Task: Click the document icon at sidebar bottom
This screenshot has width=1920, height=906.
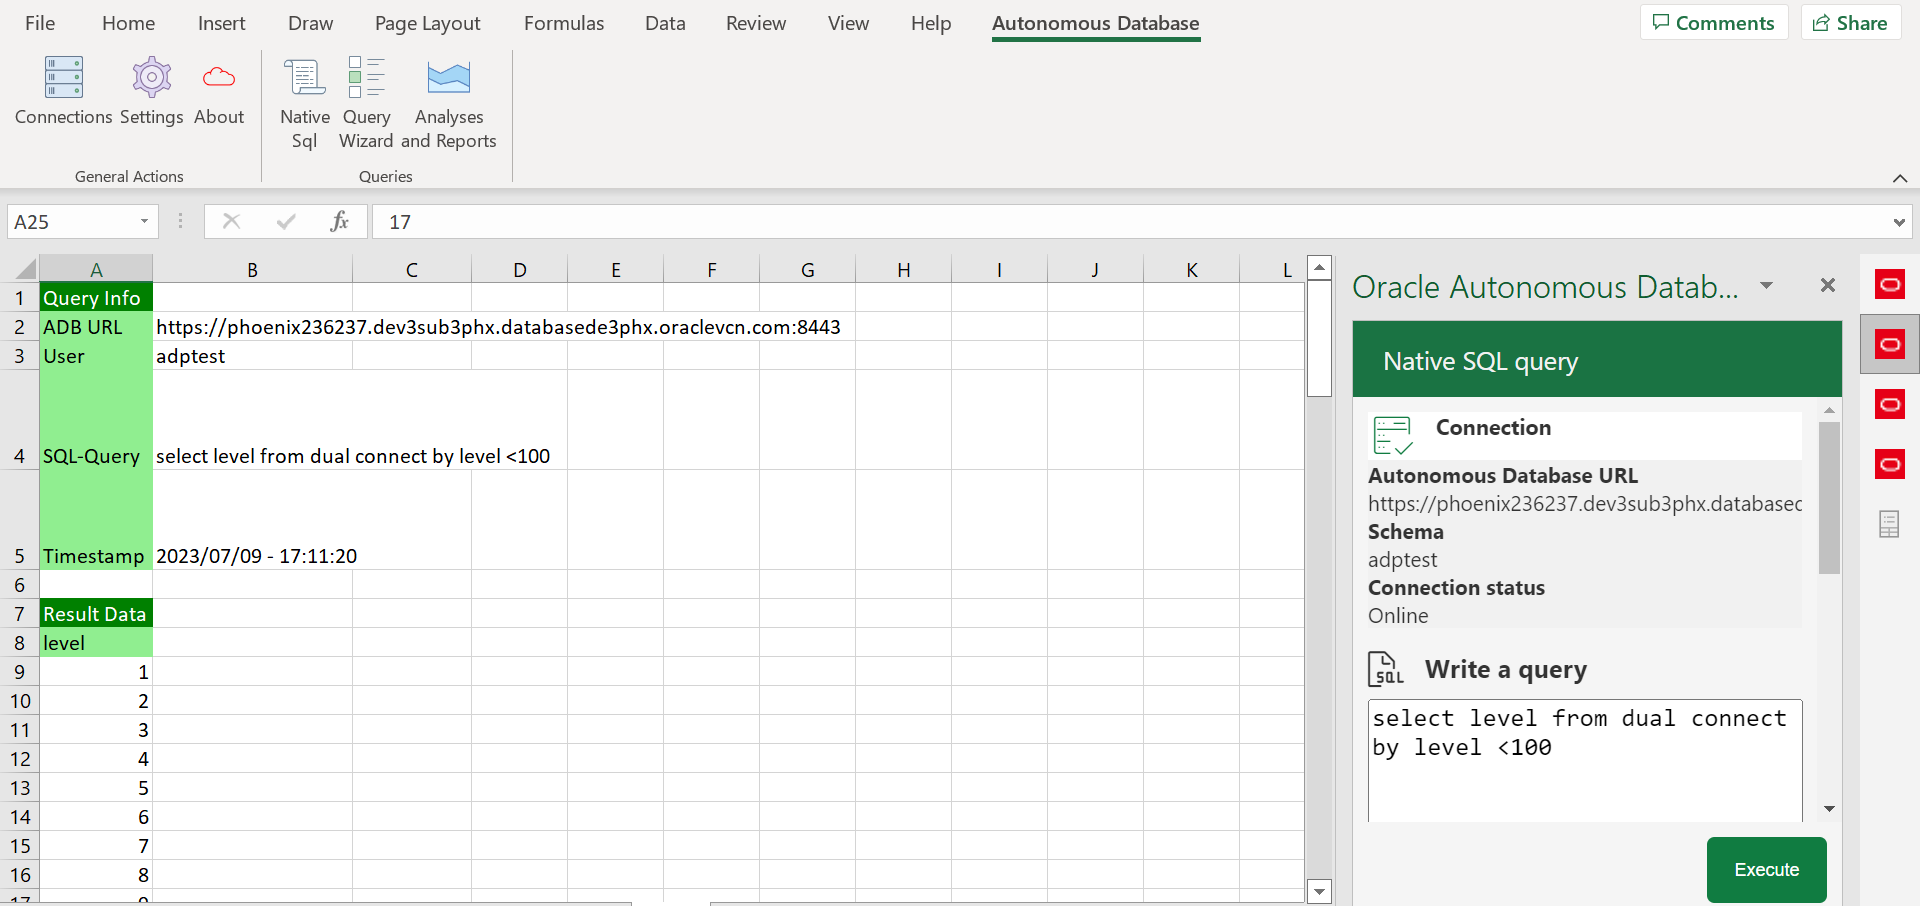Action: click(1889, 523)
